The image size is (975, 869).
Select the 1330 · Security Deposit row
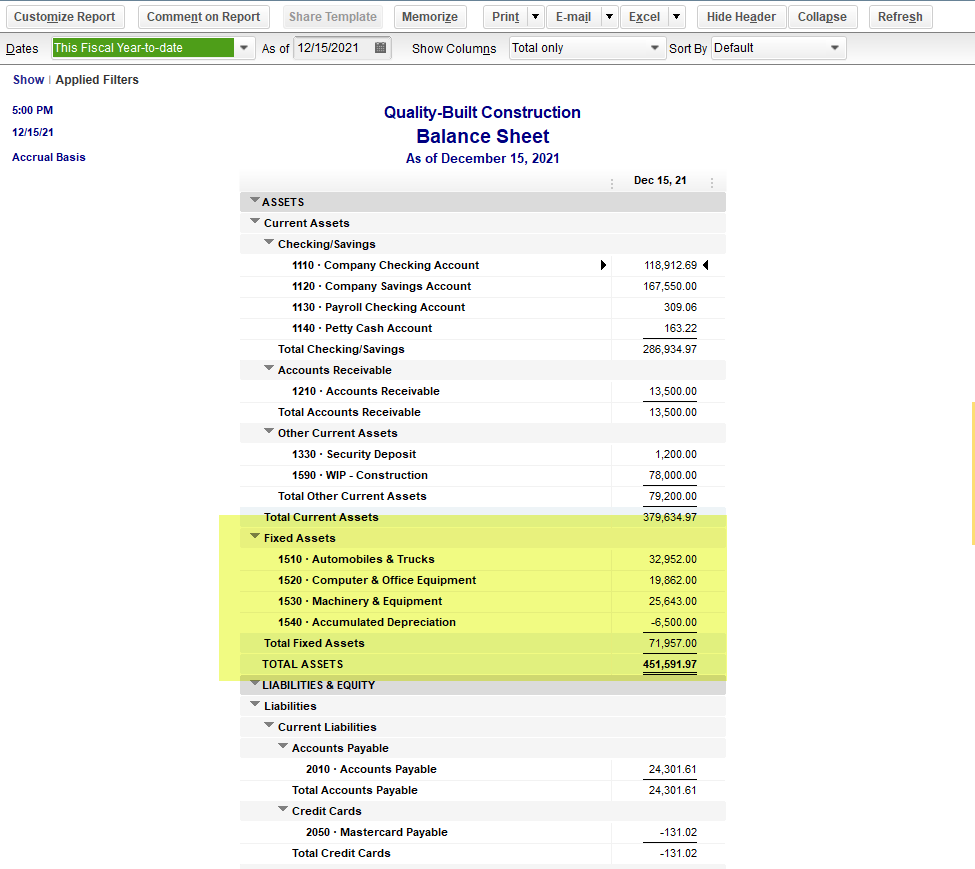tap(483, 454)
